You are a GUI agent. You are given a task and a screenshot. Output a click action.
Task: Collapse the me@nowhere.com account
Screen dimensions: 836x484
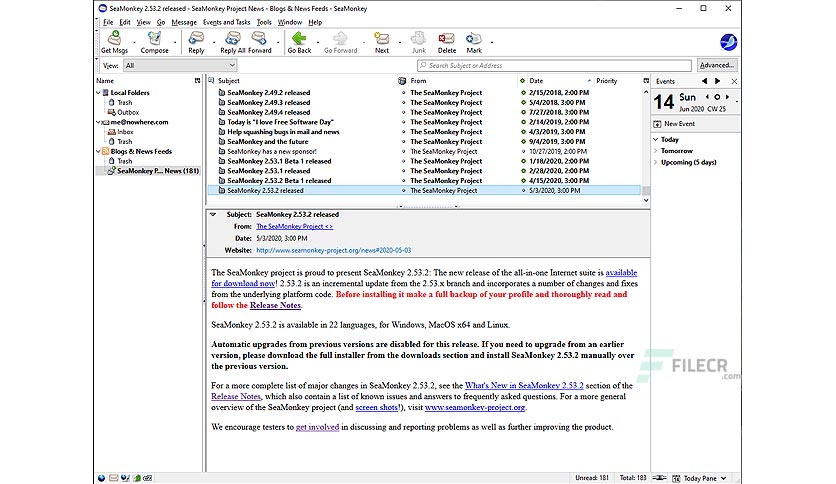[x=98, y=122]
